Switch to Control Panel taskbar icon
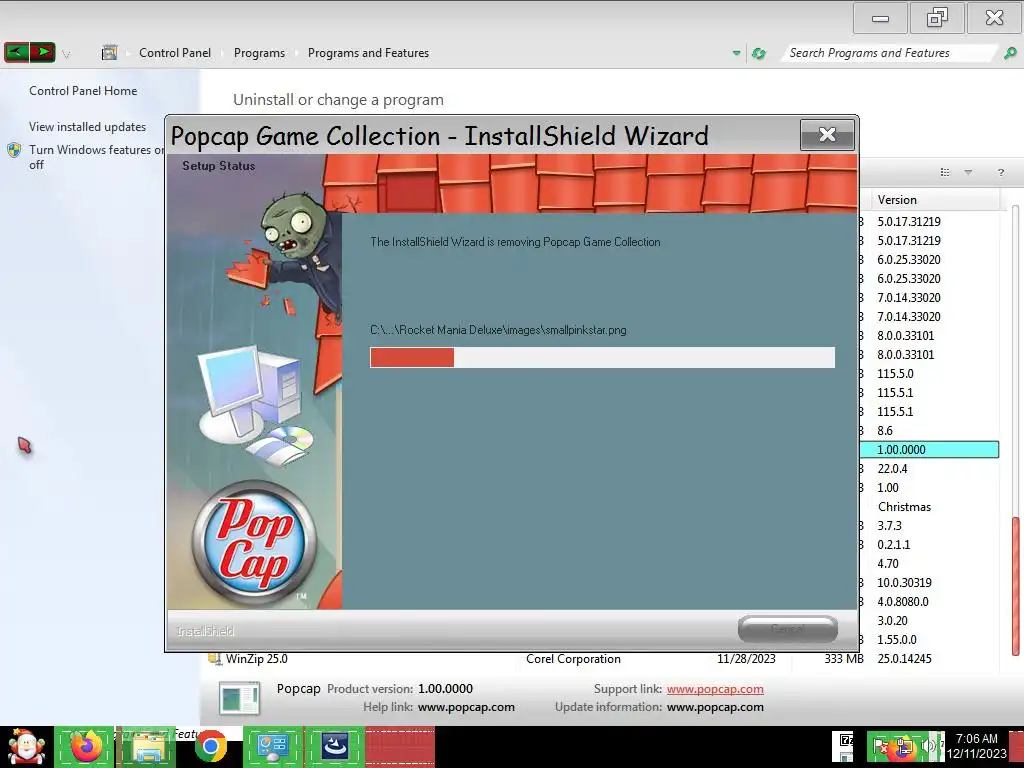Image resolution: width=1024 pixels, height=768 pixels. [x=273, y=746]
